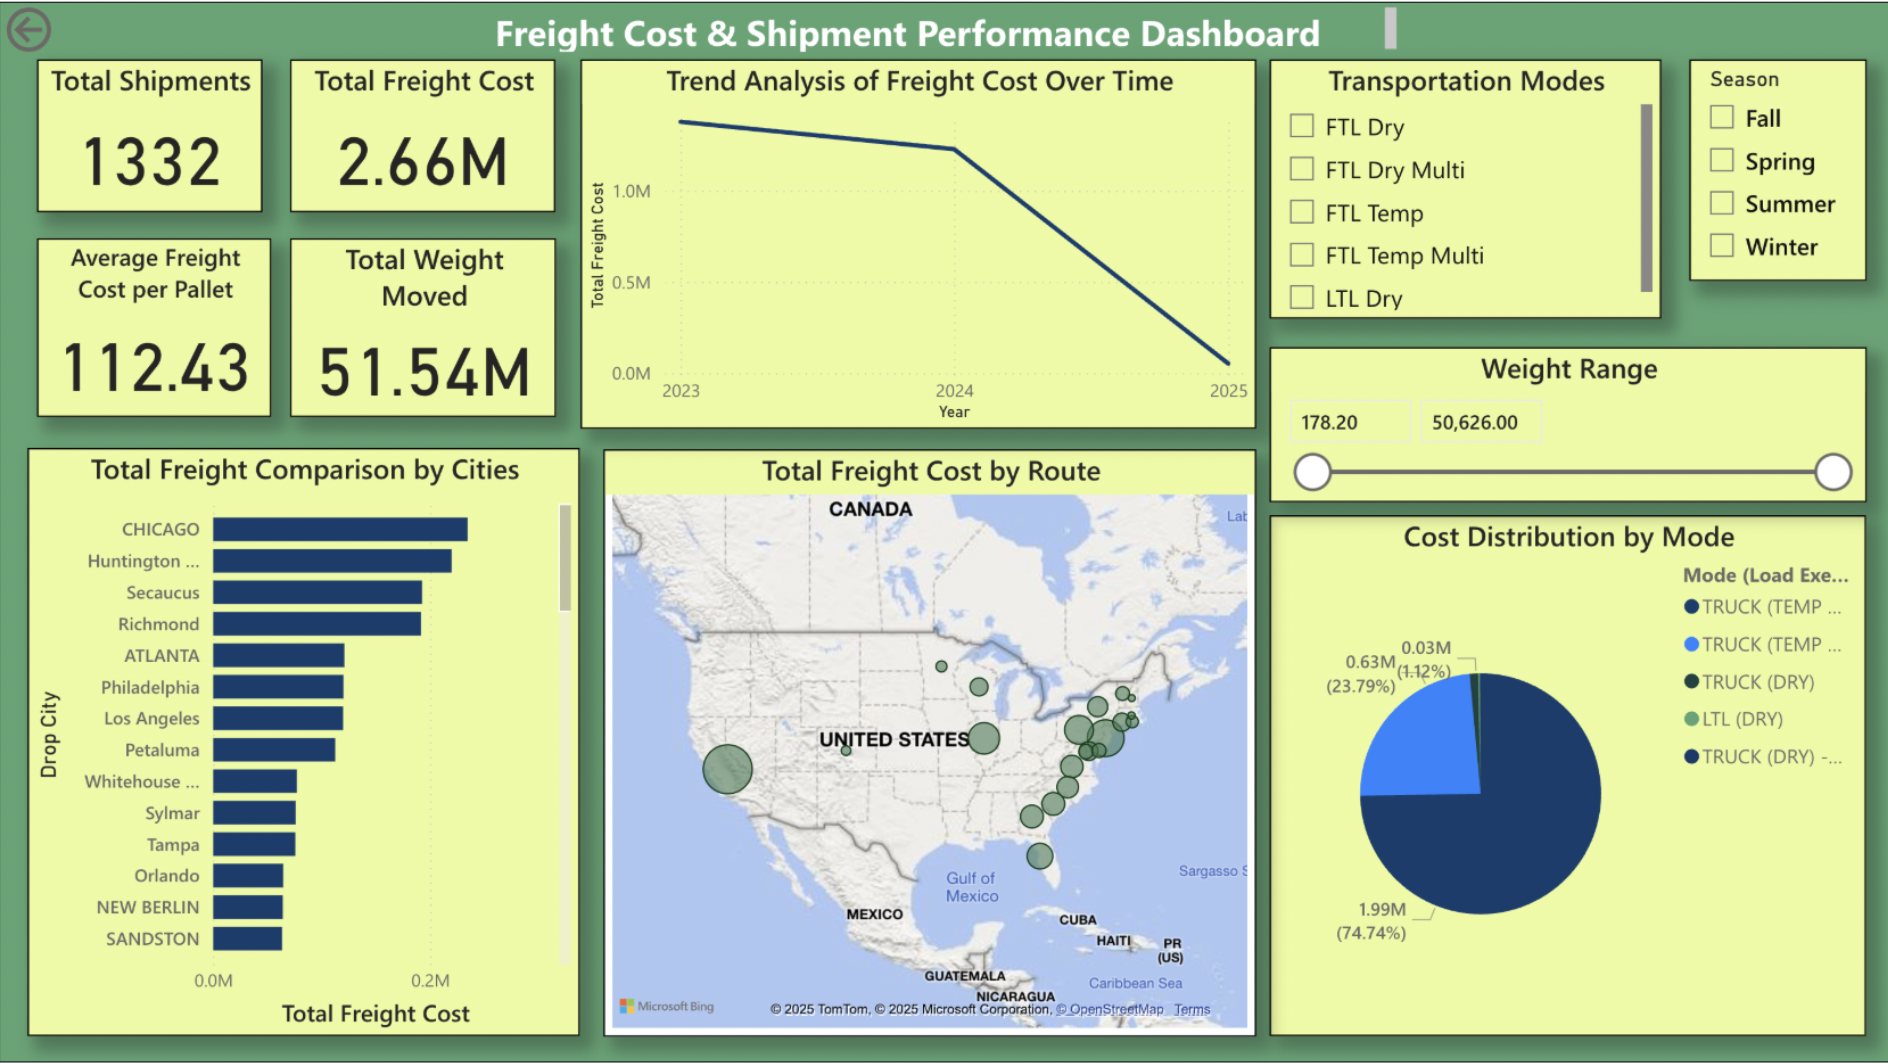The height and width of the screenshot is (1064, 1888).
Task: Click the Richmond bar
Action: (317, 624)
